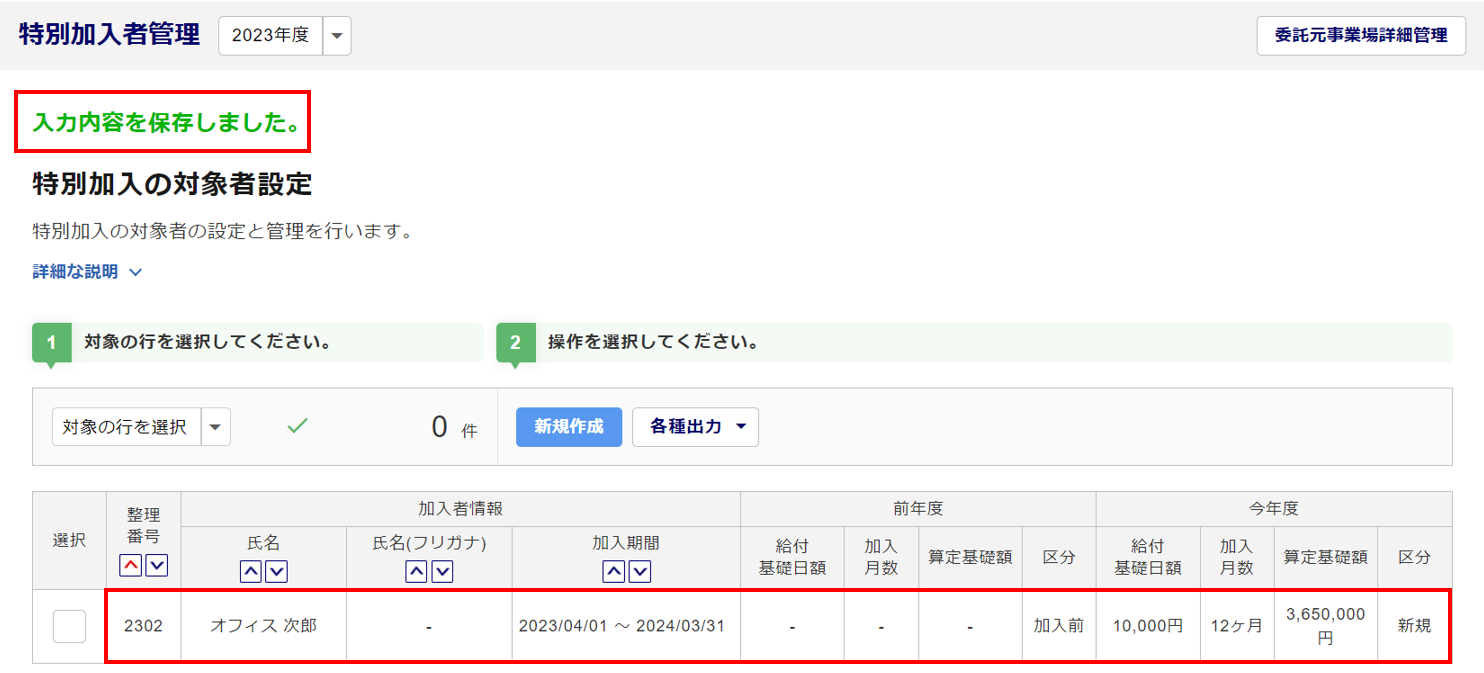
Task: Sort 氏名 column ascending
Action: (x=251, y=572)
